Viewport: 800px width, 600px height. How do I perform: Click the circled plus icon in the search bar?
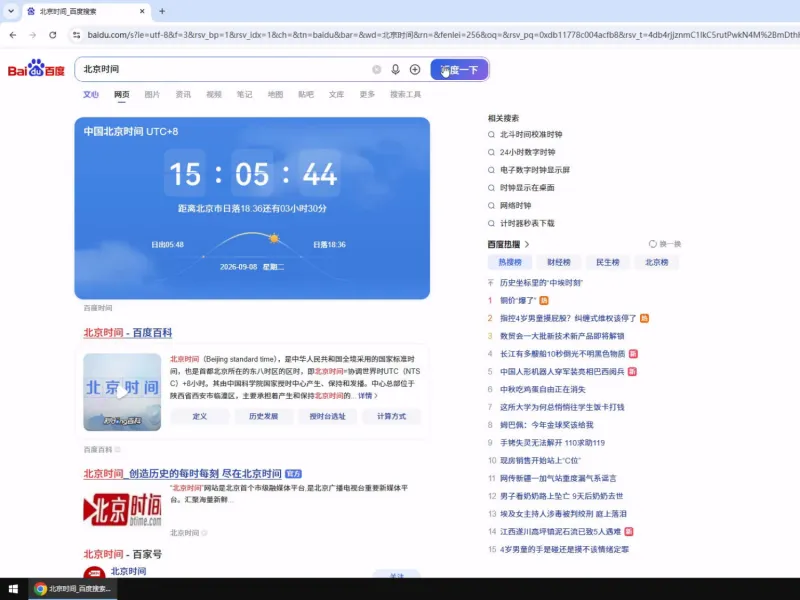pyautogui.click(x=415, y=69)
